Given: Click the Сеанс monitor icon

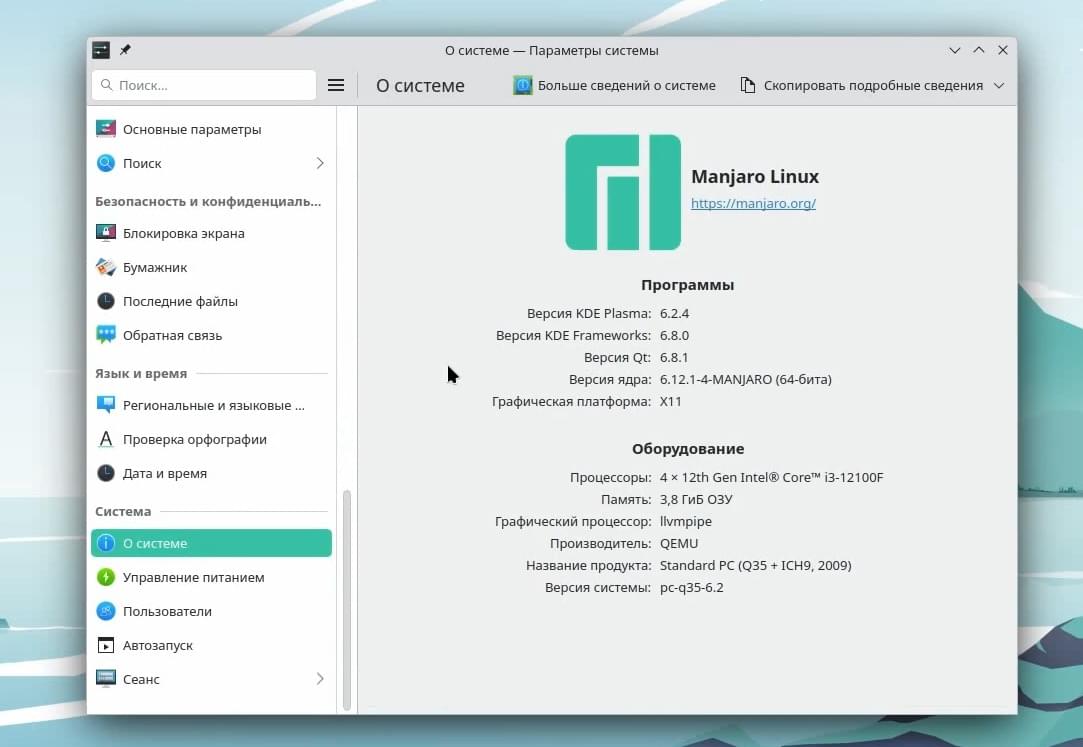Looking at the screenshot, I should pos(106,679).
